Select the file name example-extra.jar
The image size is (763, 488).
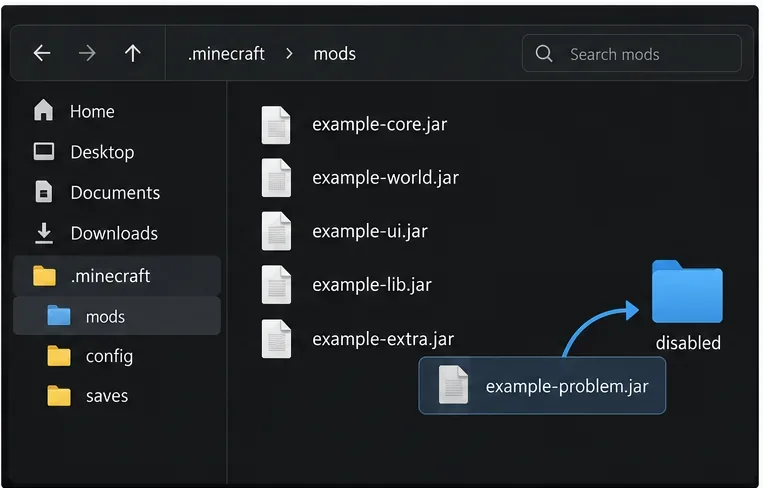point(383,339)
